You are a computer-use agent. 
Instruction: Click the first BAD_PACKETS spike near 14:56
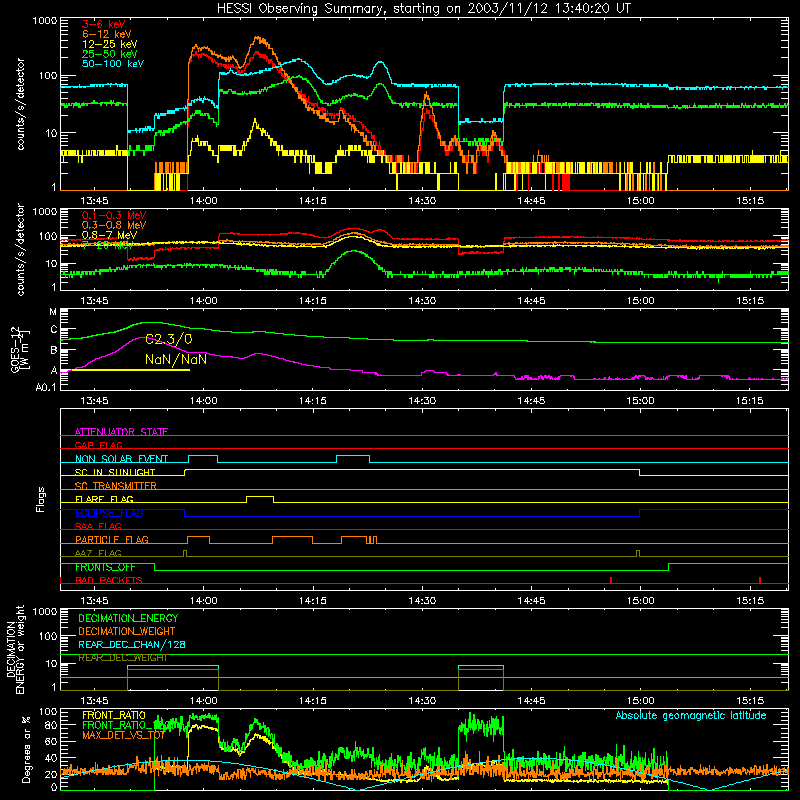(611, 580)
